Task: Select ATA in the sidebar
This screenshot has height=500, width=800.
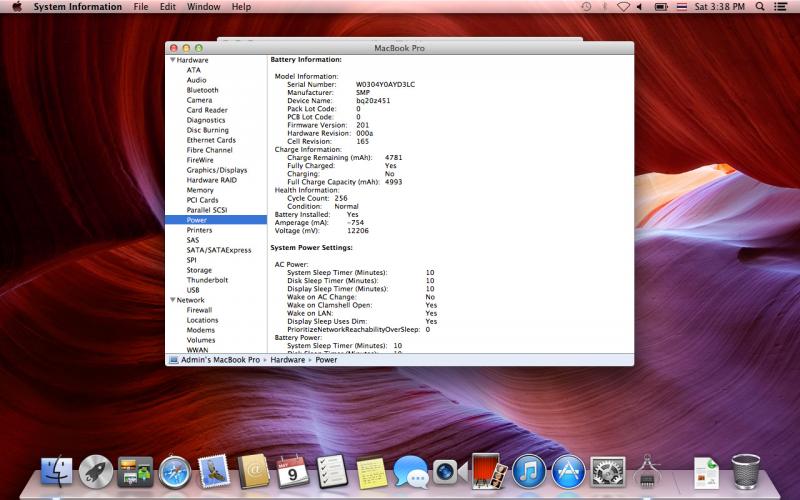Action: tap(193, 70)
